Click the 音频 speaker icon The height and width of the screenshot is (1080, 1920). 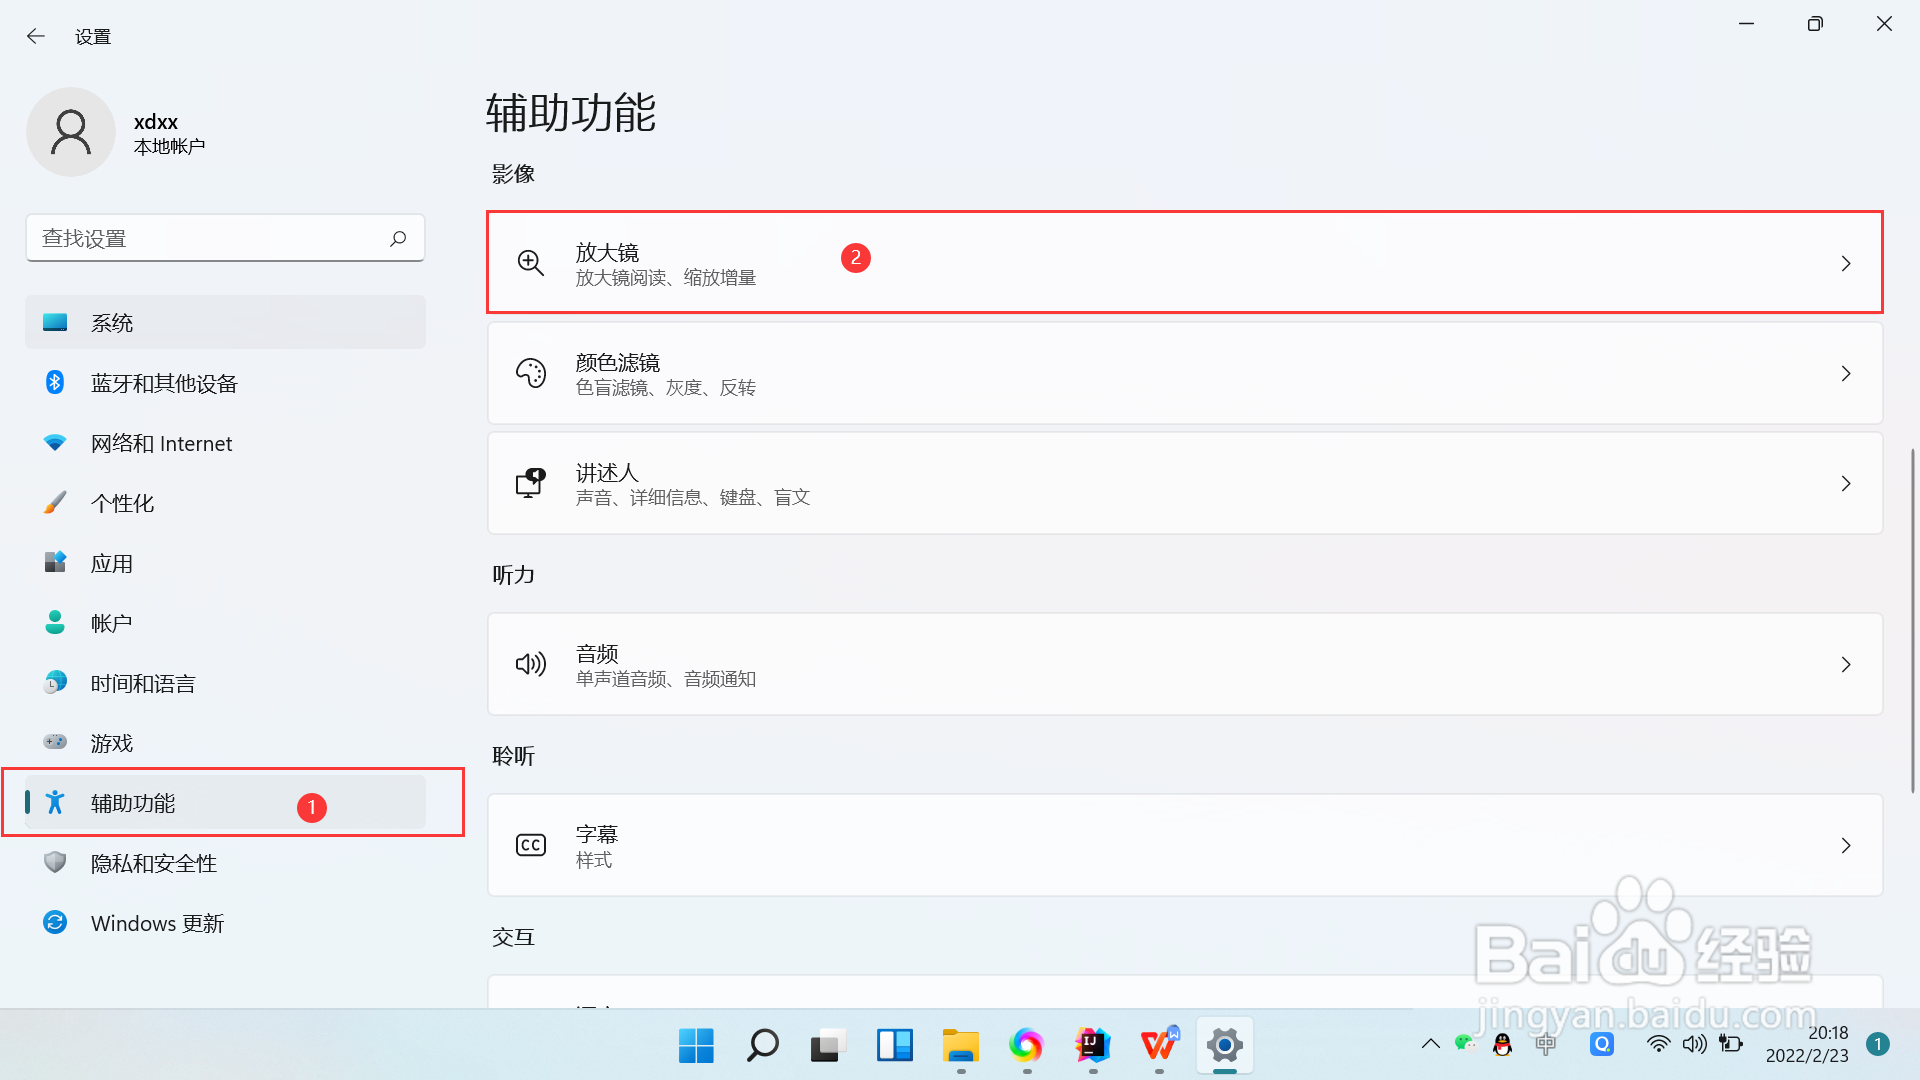tap(530, 664)
